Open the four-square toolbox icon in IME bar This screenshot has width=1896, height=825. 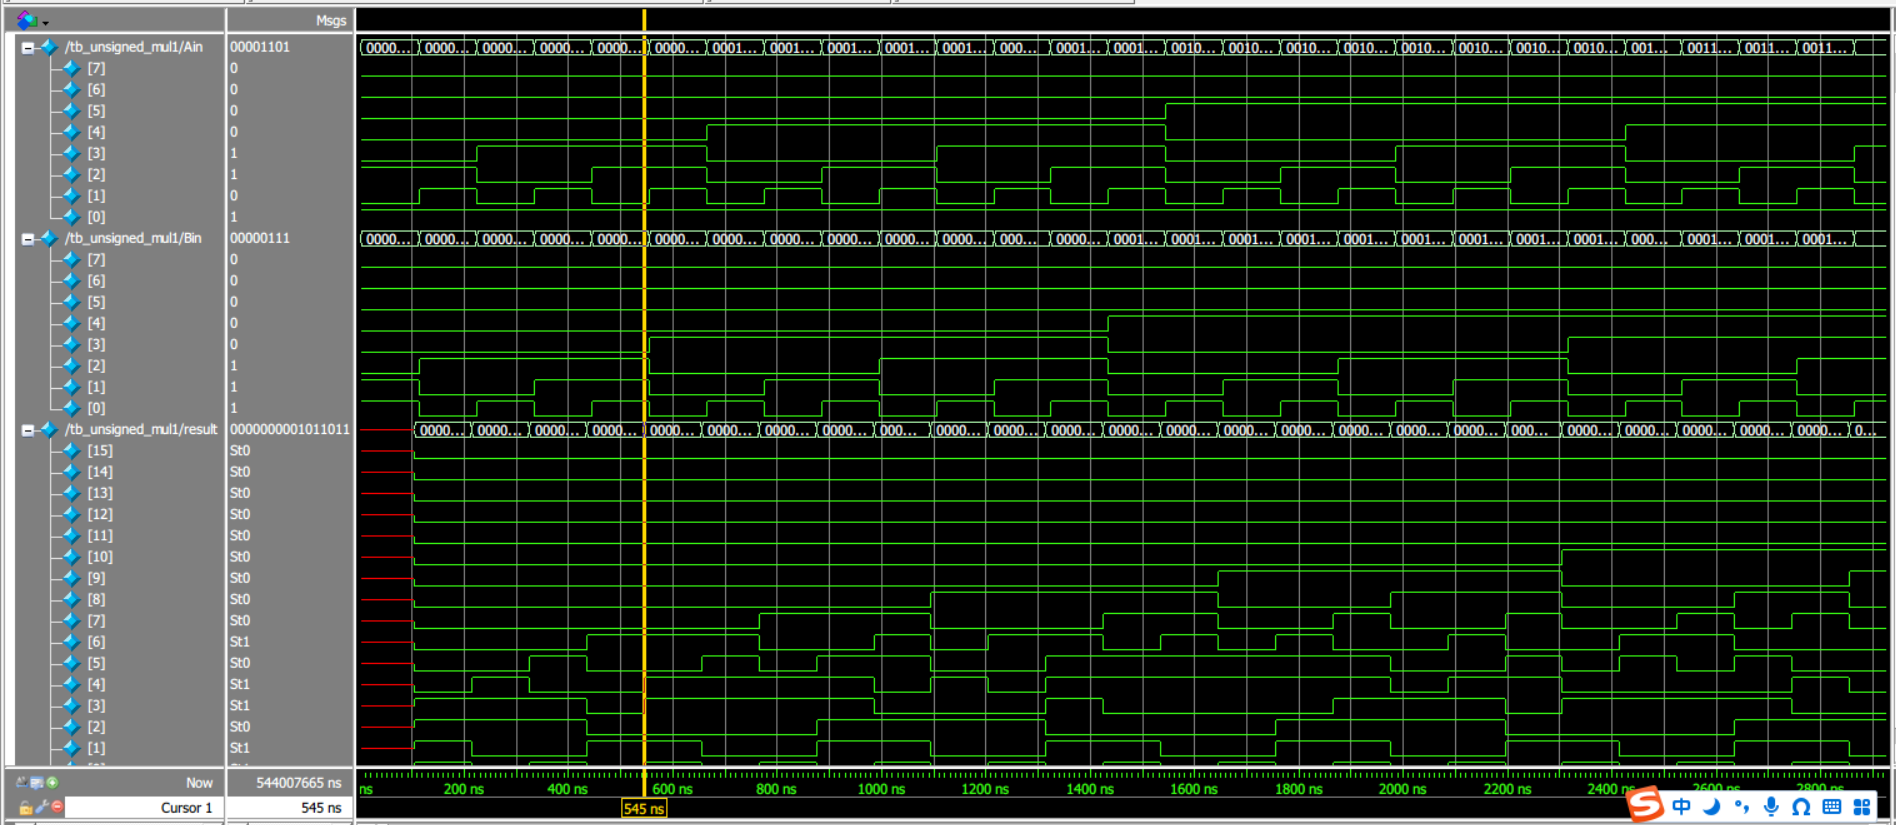click(1862, 806)
